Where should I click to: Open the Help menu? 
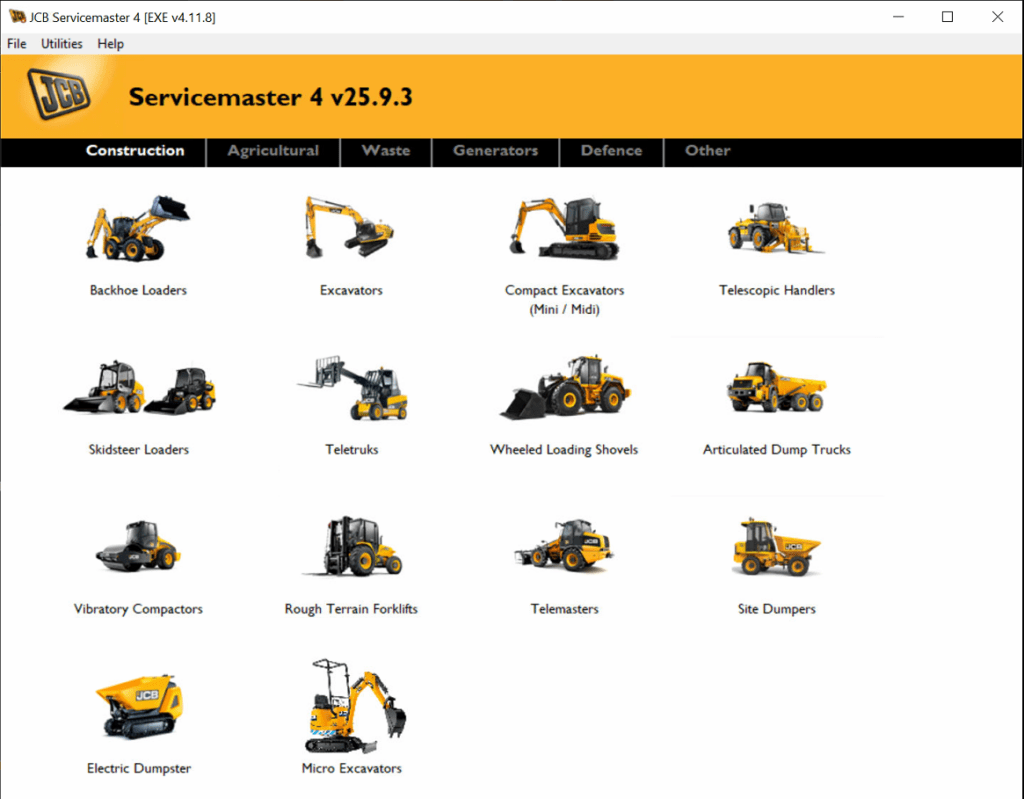110,43
